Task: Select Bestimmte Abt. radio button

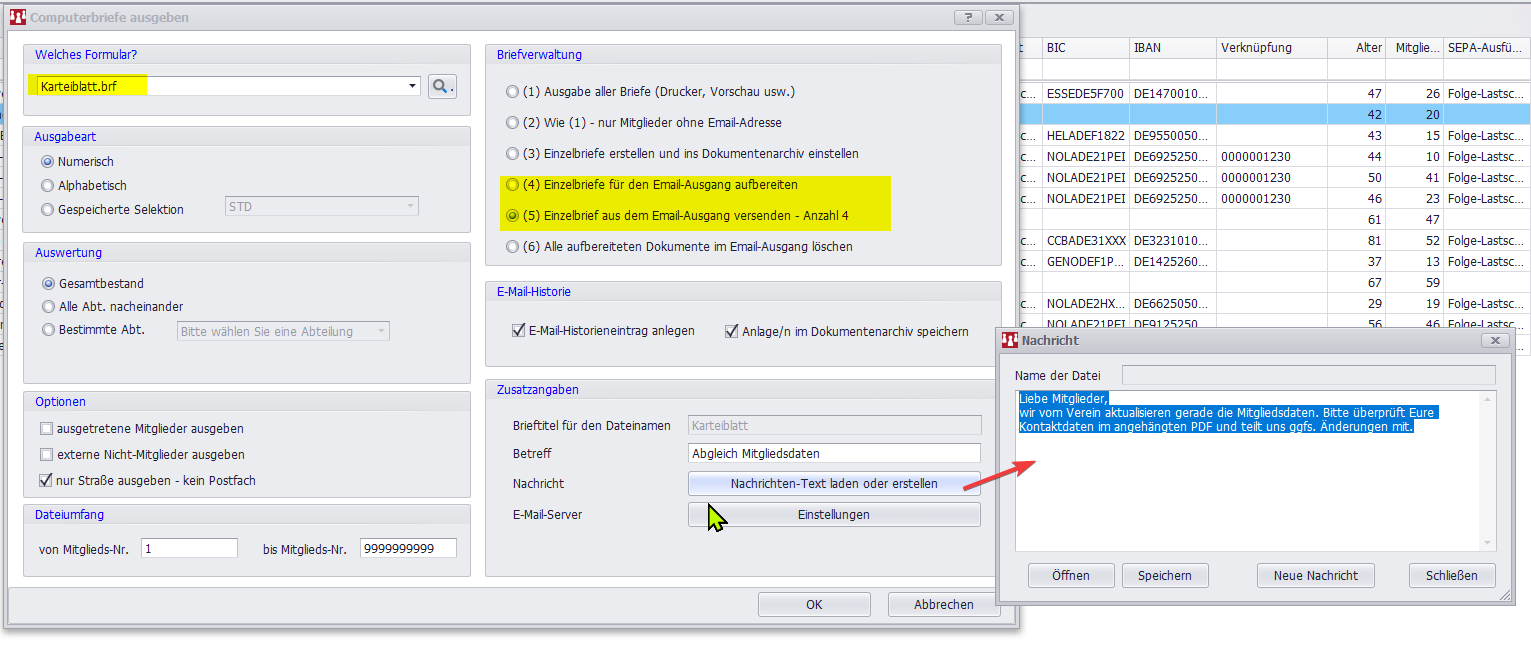Action: 47,330
